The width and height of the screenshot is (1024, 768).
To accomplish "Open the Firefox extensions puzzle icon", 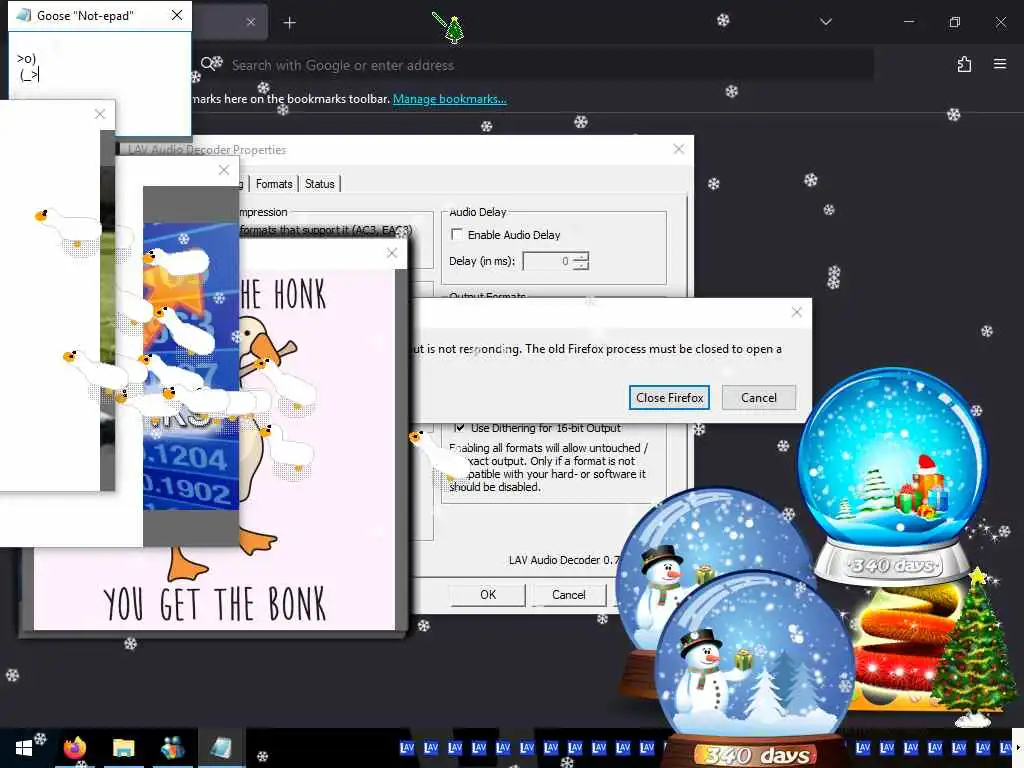I will click(964, 64).
